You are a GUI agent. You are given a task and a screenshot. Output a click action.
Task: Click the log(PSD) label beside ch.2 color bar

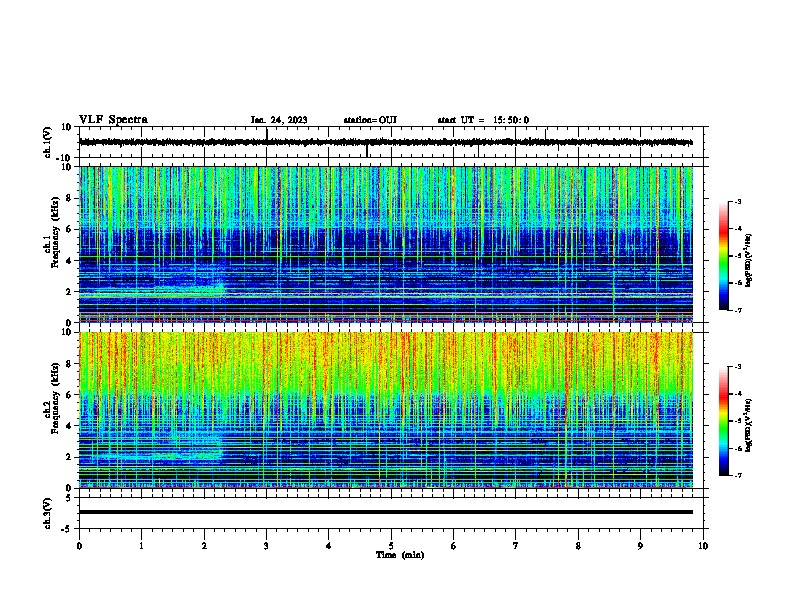(x=749, y=425)
